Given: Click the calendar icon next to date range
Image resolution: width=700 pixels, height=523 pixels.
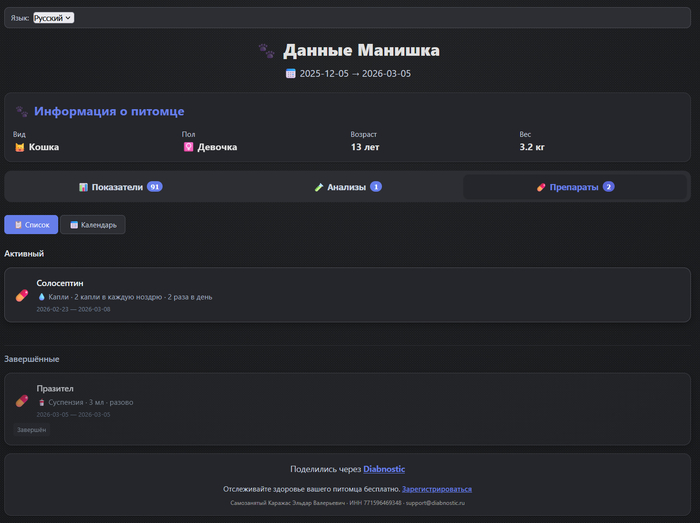Looking at the screenshot, I should [x=291, y=74].
